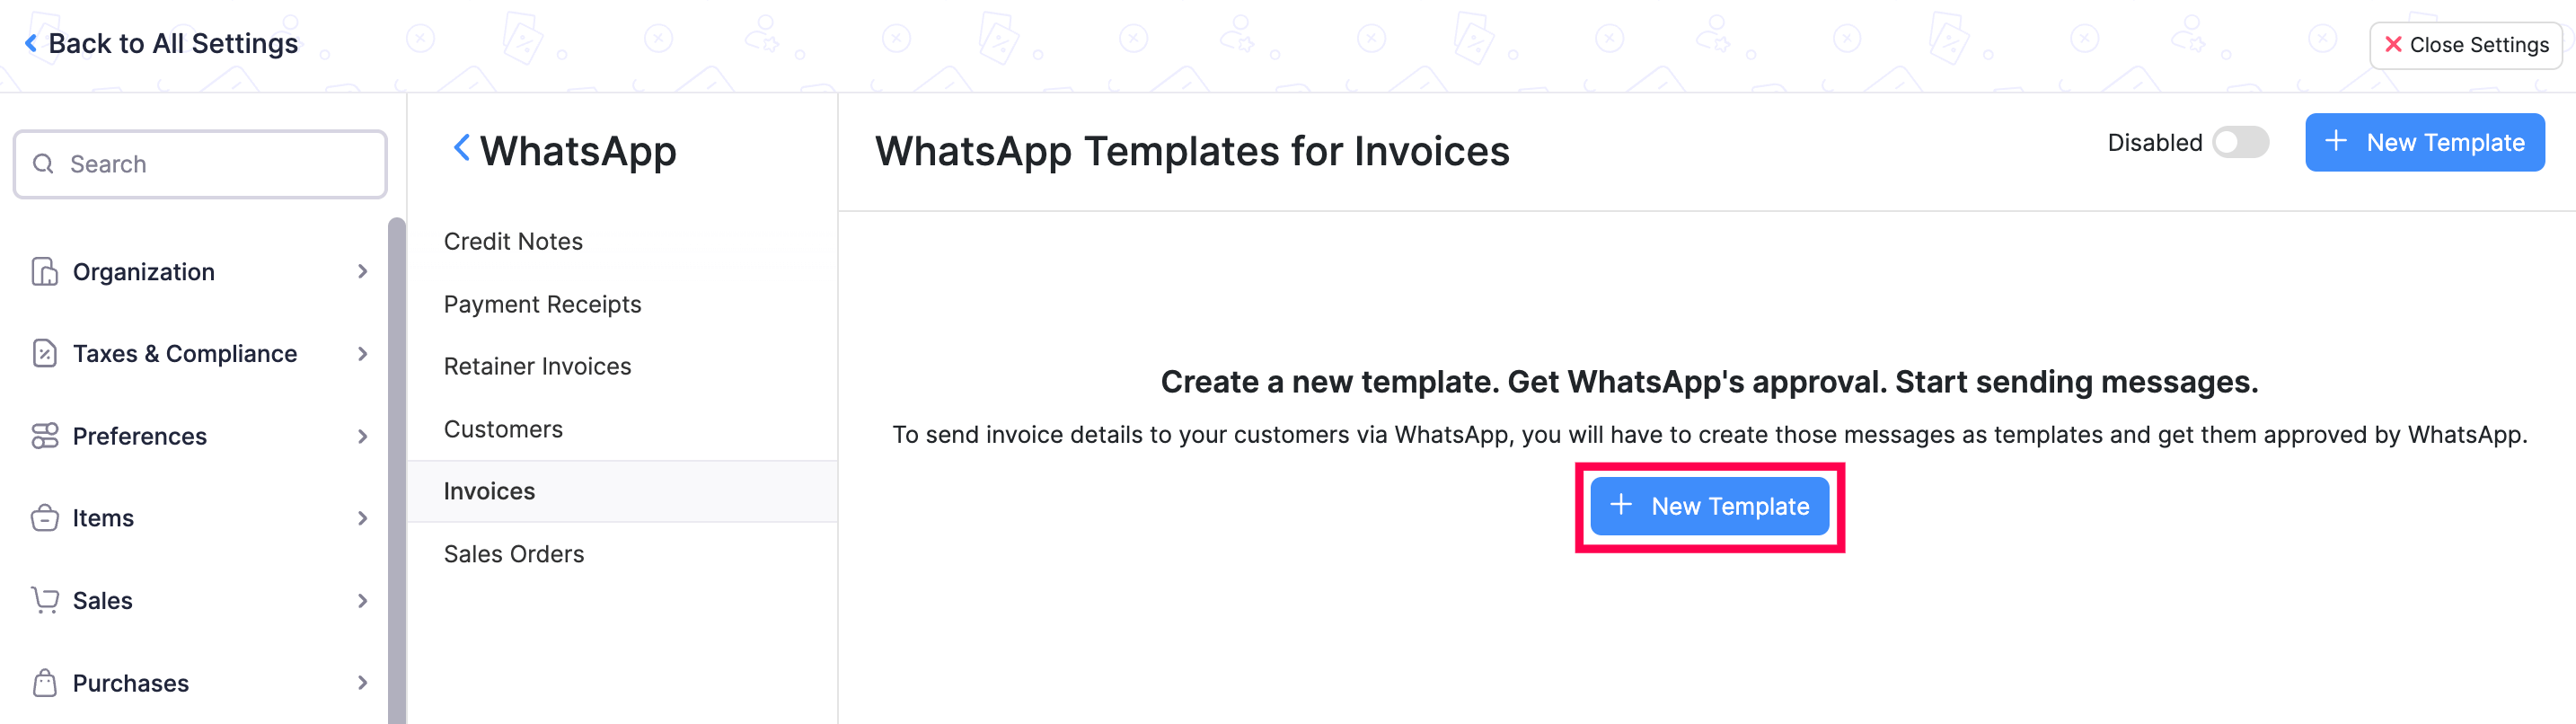Click the Items box icon
This screenshot has height=724, width=2576.
pos(43,518)
